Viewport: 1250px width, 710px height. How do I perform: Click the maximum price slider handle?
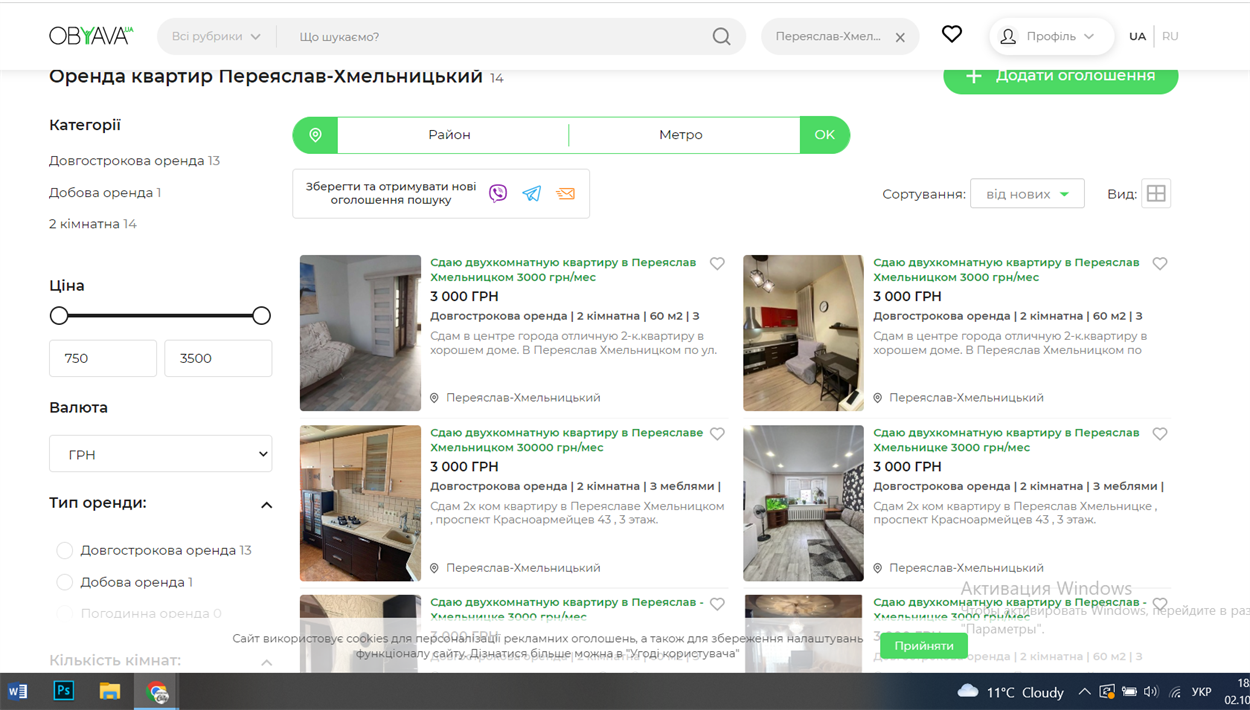[x=261, y=316]
